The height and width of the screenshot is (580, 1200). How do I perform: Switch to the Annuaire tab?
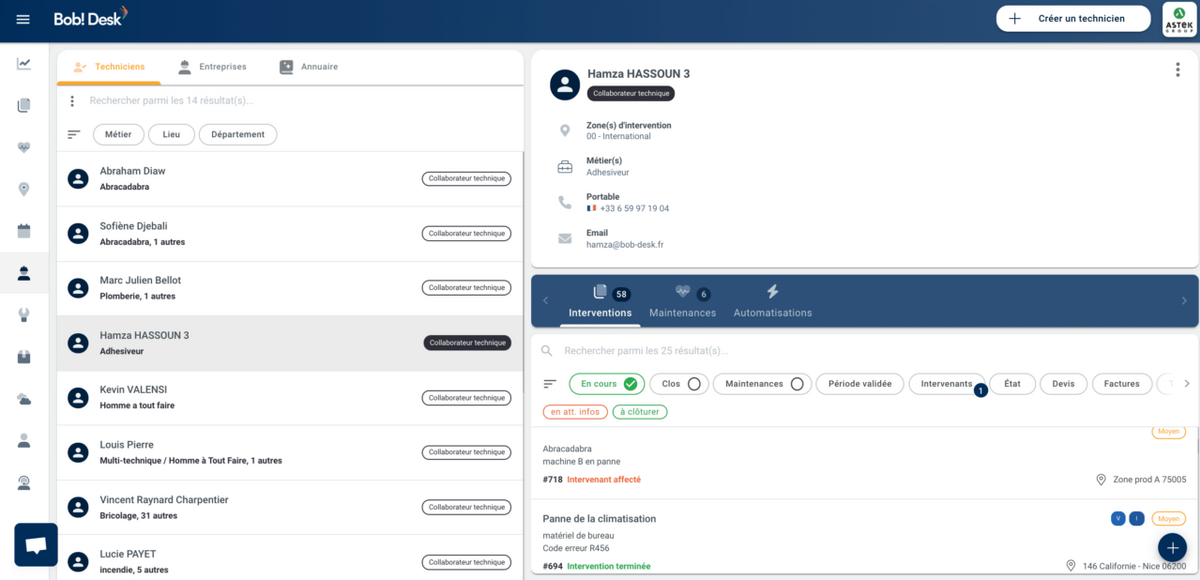308,67
